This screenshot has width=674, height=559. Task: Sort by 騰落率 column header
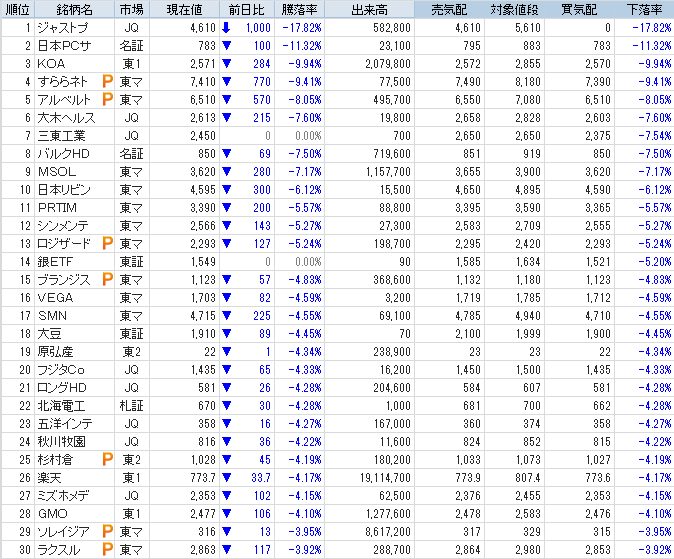300,9
